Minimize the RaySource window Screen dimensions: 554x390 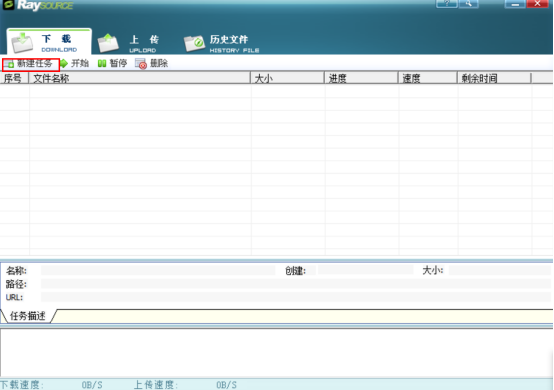click(x=515, y=4)
